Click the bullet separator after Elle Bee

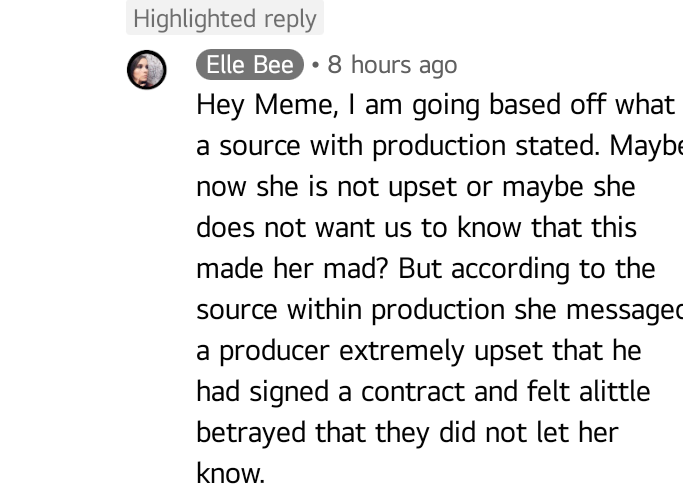[315, 65]
